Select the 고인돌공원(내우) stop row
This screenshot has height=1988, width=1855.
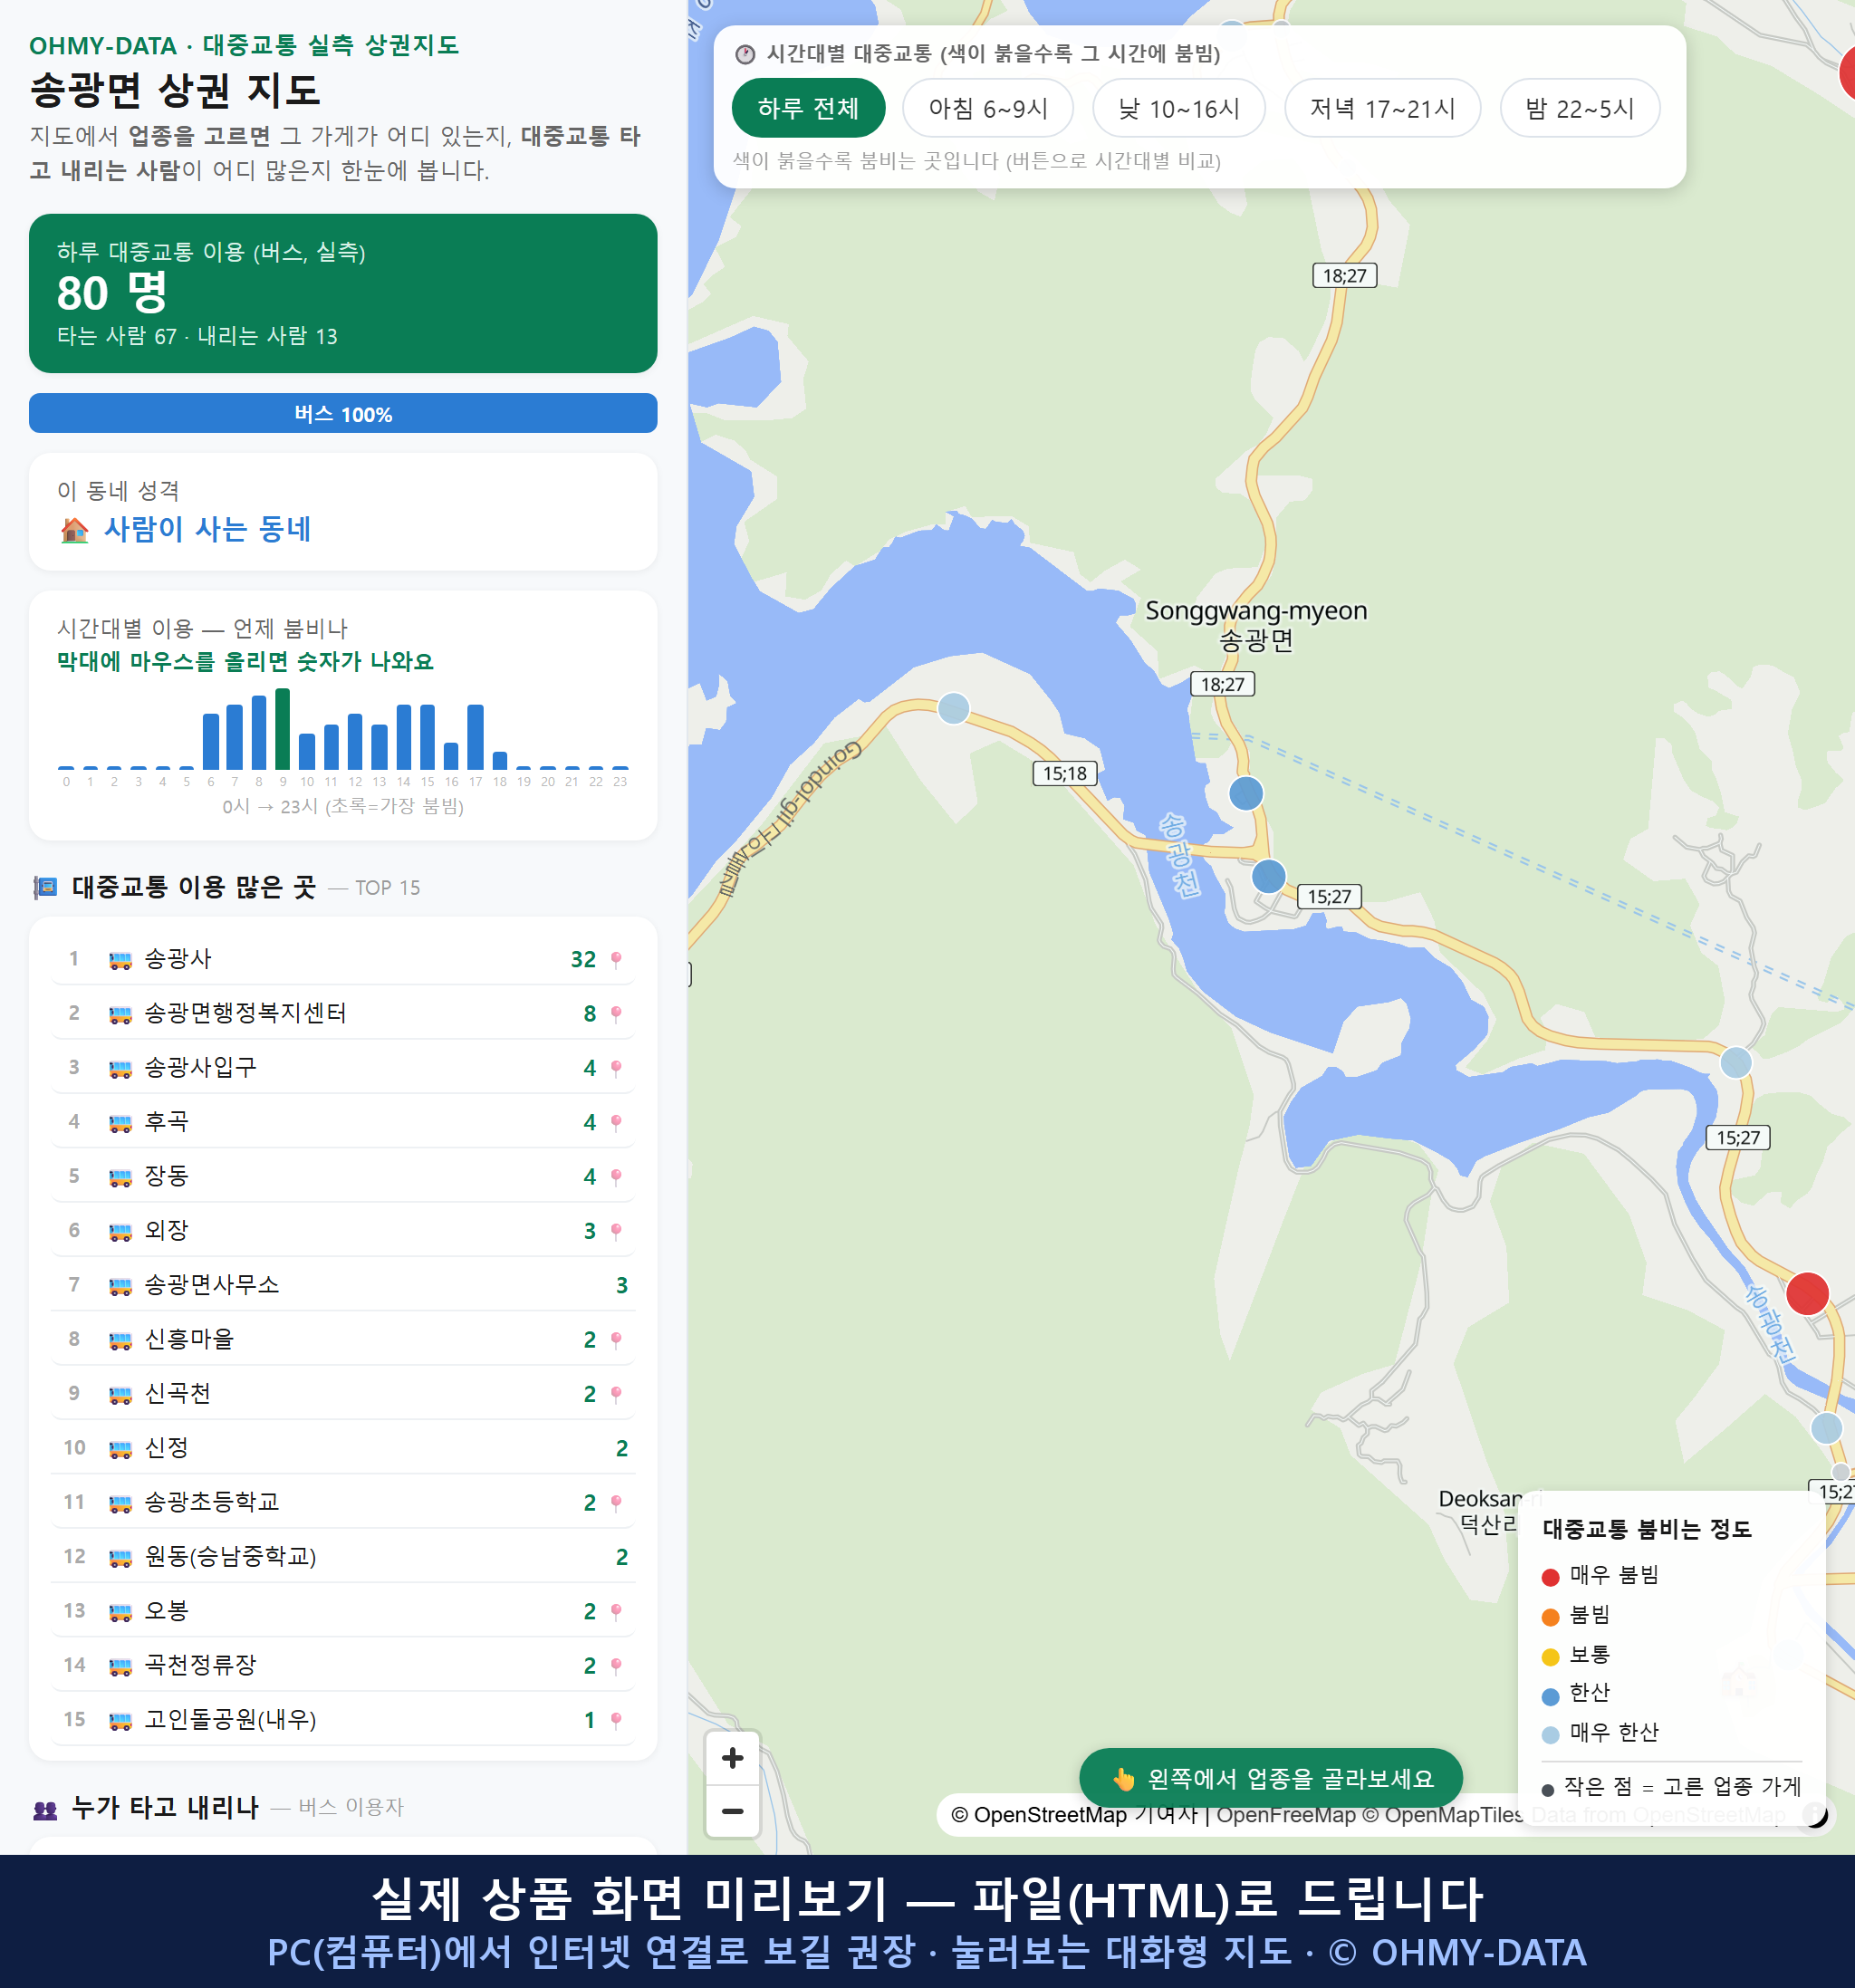343,1719
